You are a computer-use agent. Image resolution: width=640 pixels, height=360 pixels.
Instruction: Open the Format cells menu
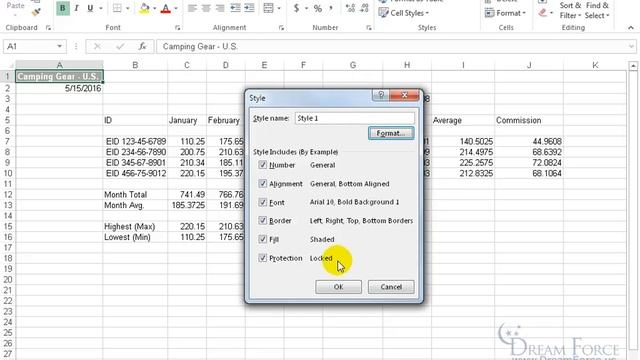[x=504, y=13]
